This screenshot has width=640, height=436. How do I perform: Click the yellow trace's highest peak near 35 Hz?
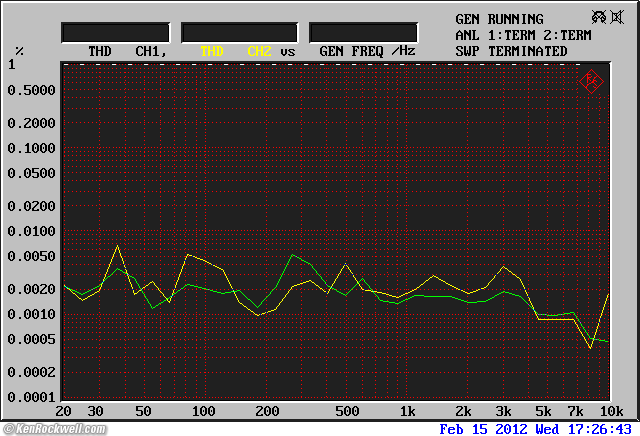(x=118, y=246)
